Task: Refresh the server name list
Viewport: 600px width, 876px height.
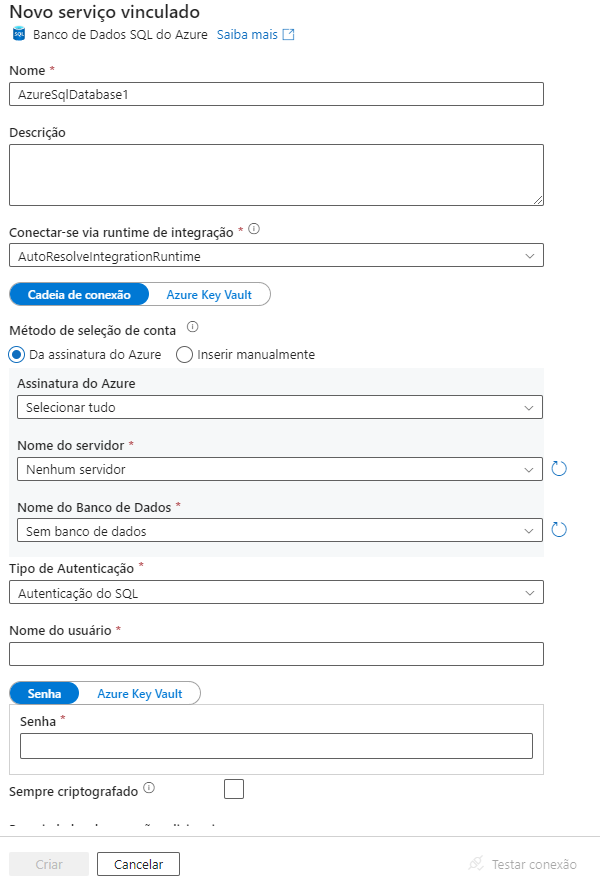Action: [x=559, y=468]
